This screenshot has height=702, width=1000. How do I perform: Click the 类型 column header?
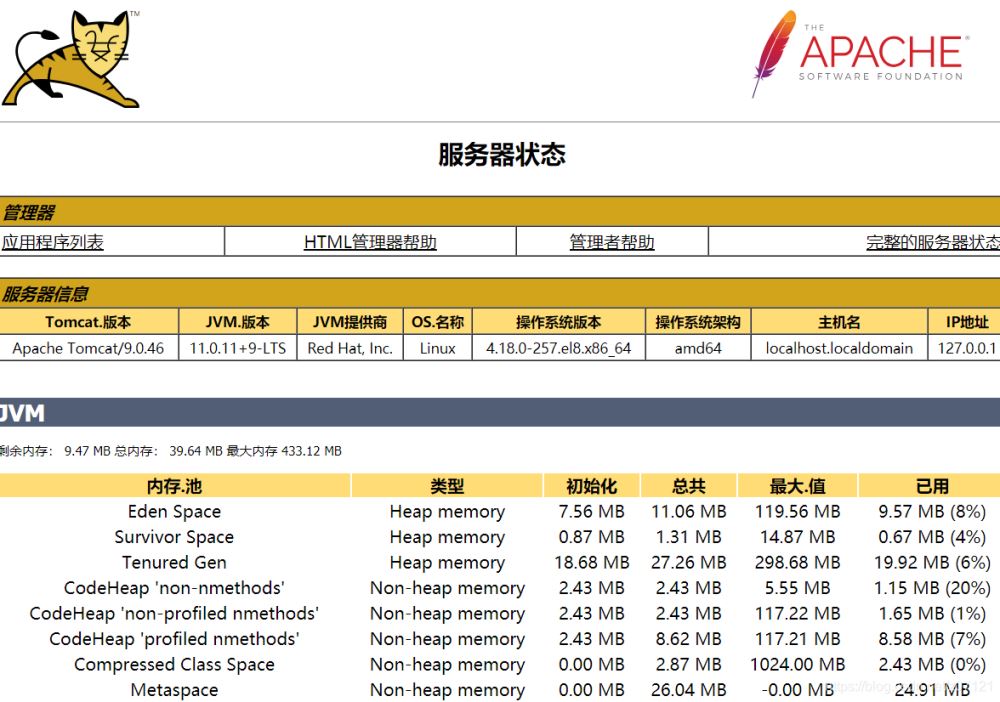tap(446, 486)
